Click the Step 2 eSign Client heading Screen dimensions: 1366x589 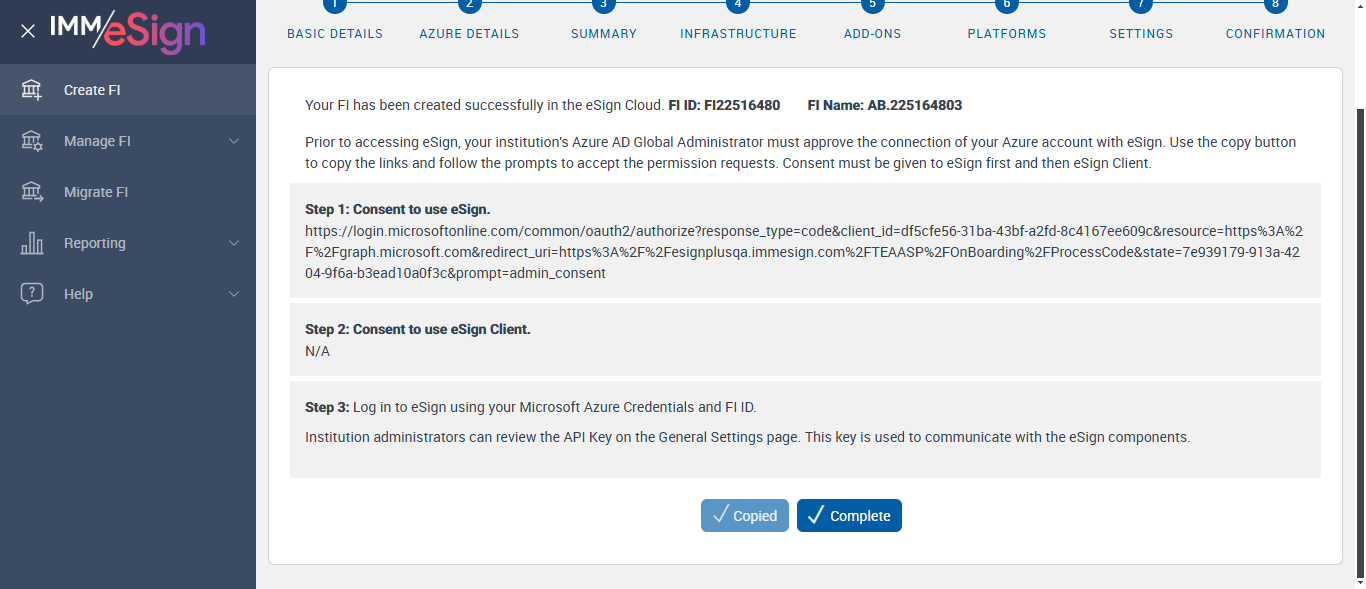[418, 329]
